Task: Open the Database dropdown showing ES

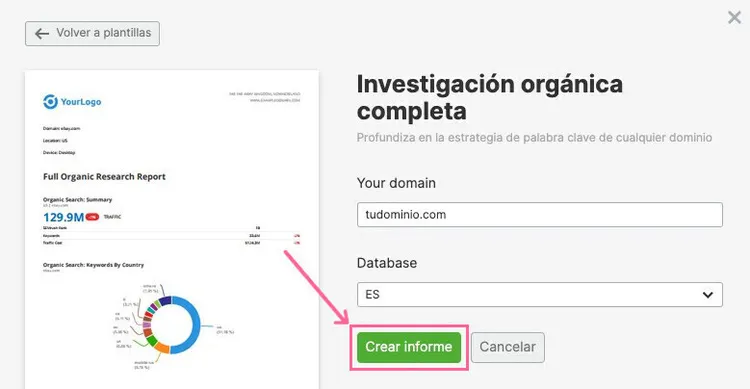Action: (540, 294)
